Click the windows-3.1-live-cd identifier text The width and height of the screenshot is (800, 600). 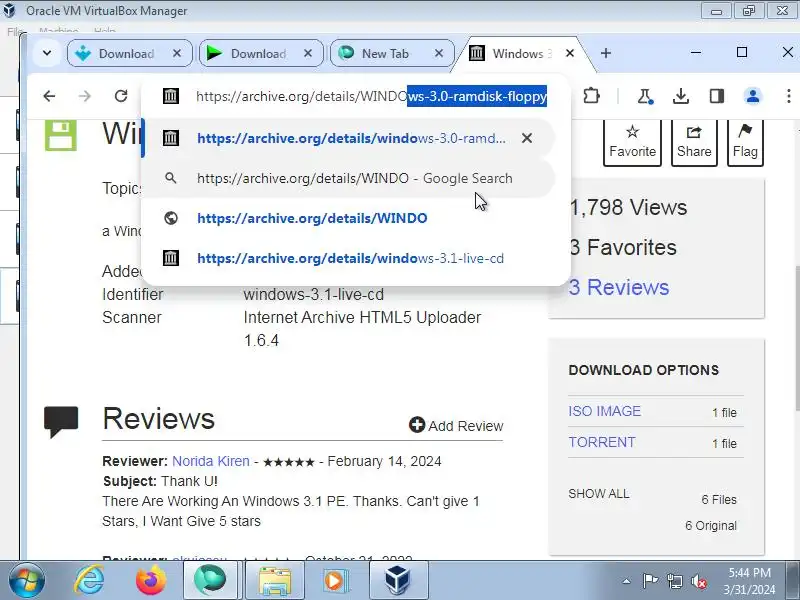313,294
